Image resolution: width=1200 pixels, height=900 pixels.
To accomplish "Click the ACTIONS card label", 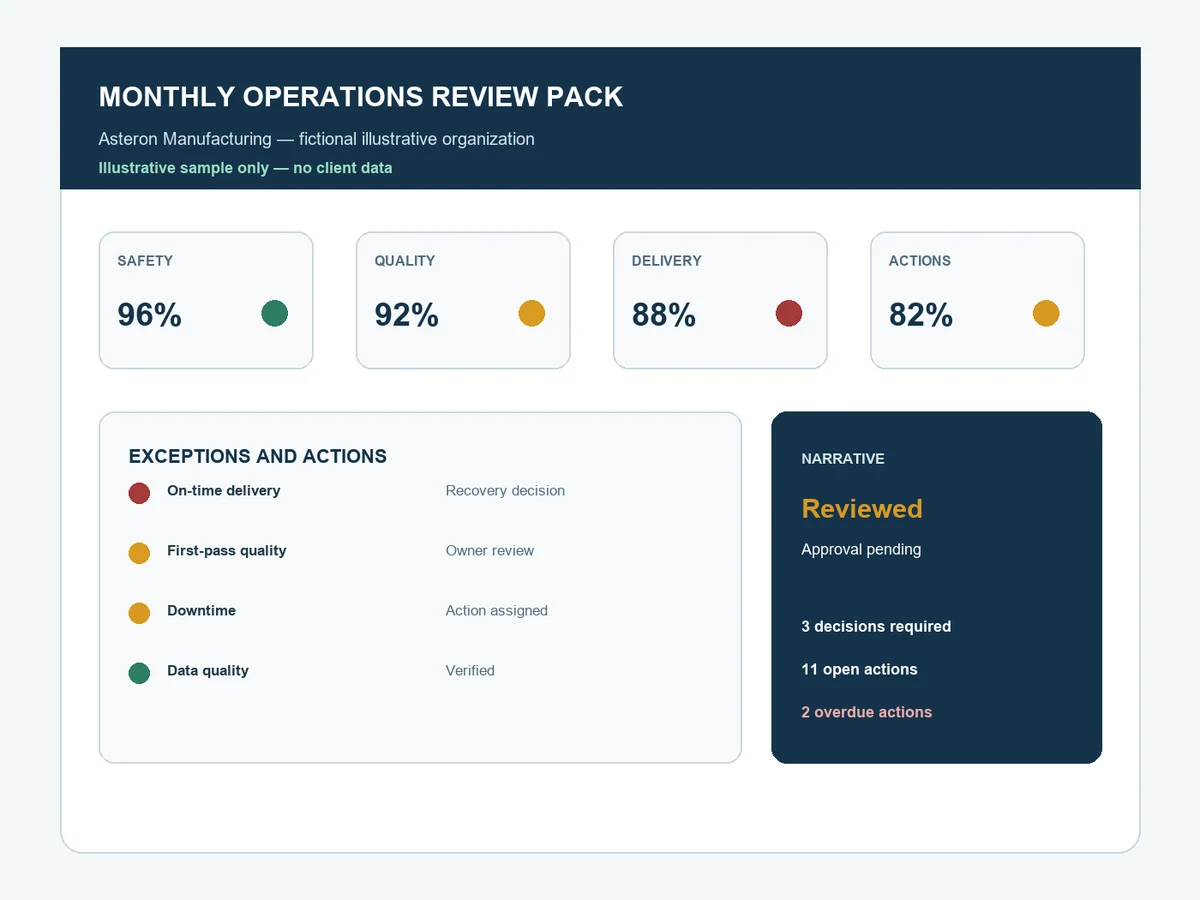I will (x=920, y=261).
